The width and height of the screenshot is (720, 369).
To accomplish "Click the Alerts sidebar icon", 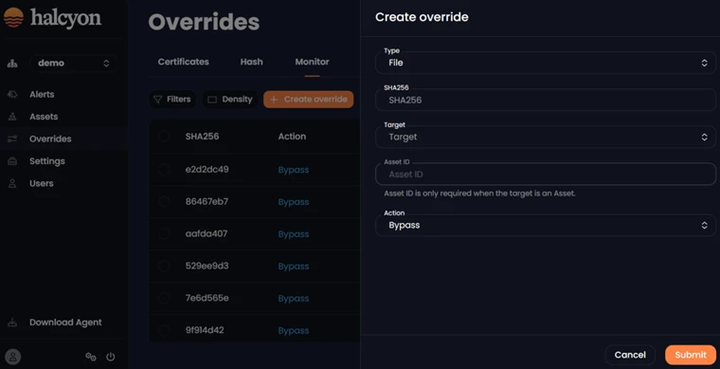I will (x=12, y=94).
